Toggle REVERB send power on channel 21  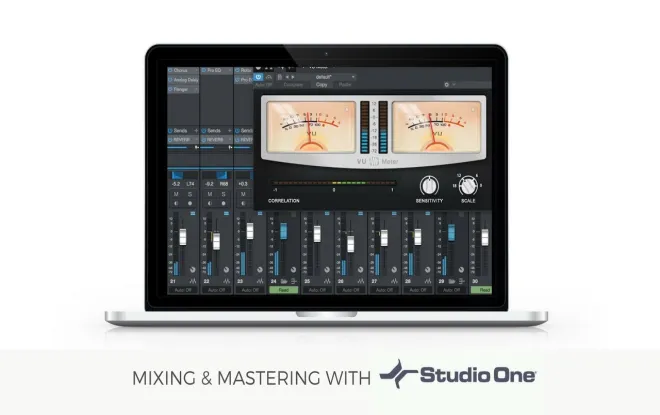coord(170,139)
